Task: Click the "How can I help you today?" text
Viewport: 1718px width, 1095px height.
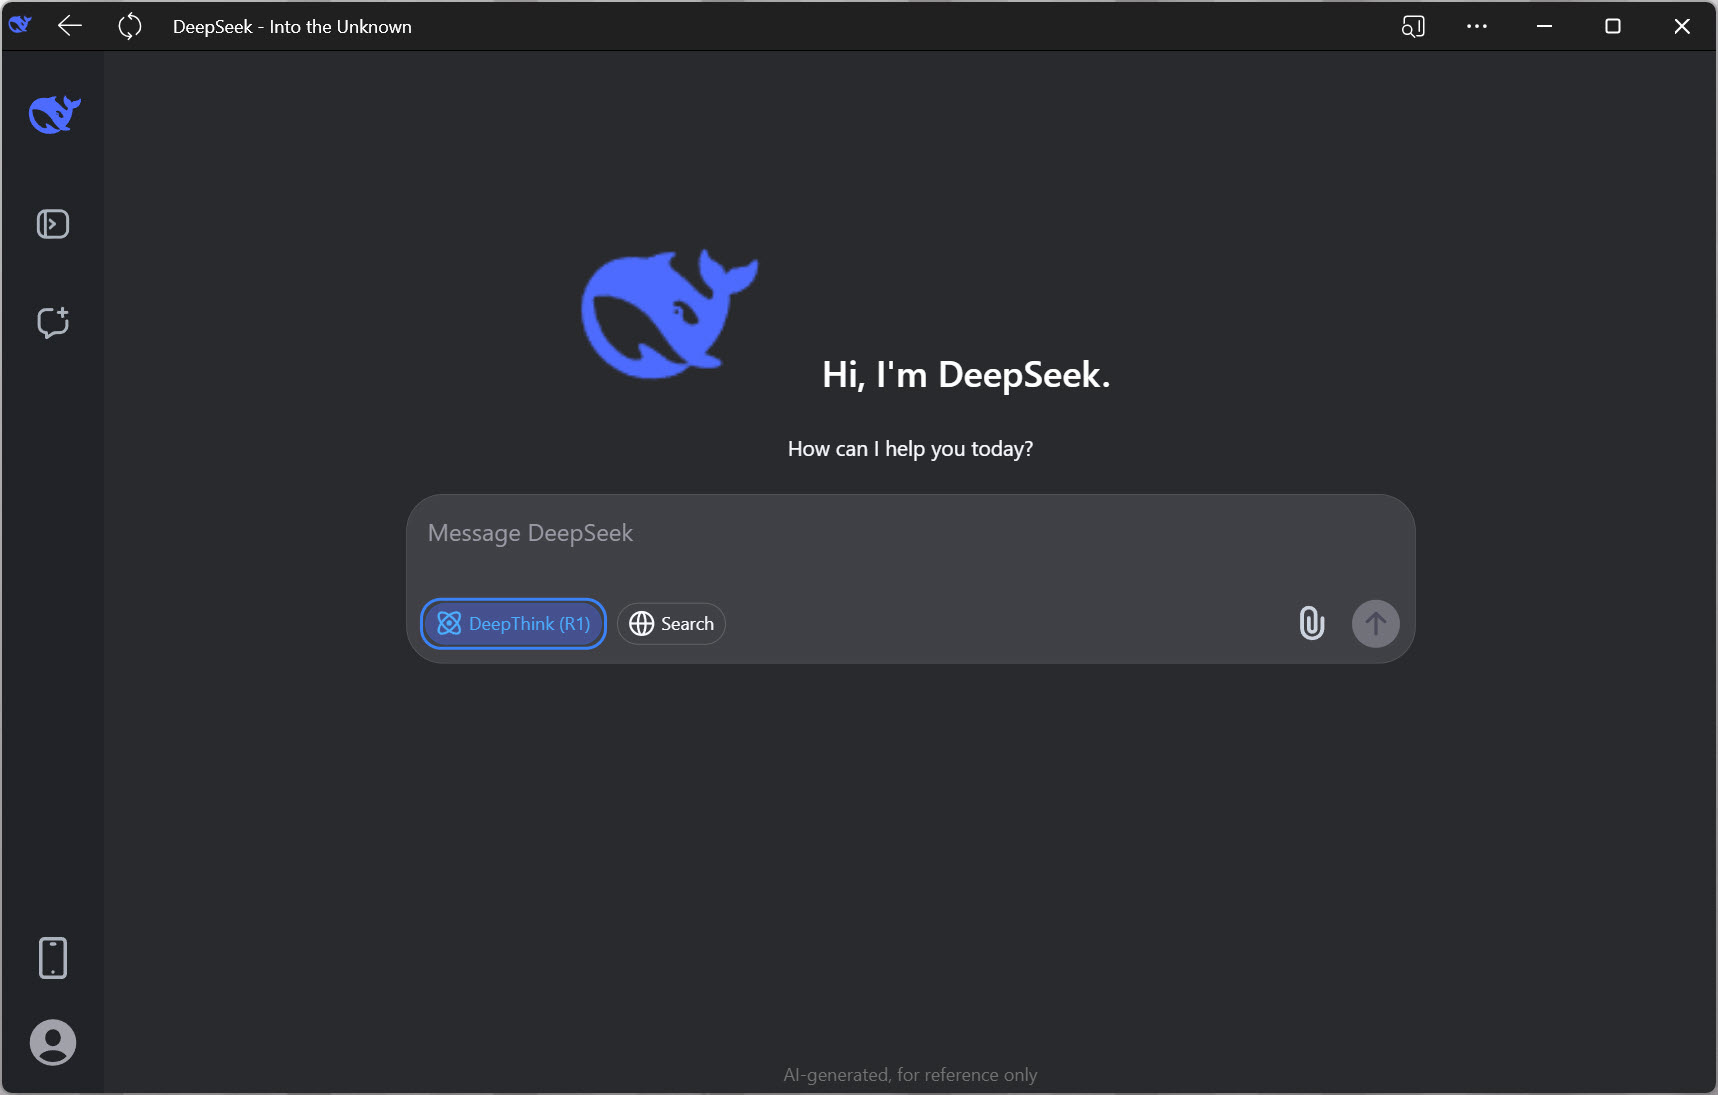Action: coord(910,449)
